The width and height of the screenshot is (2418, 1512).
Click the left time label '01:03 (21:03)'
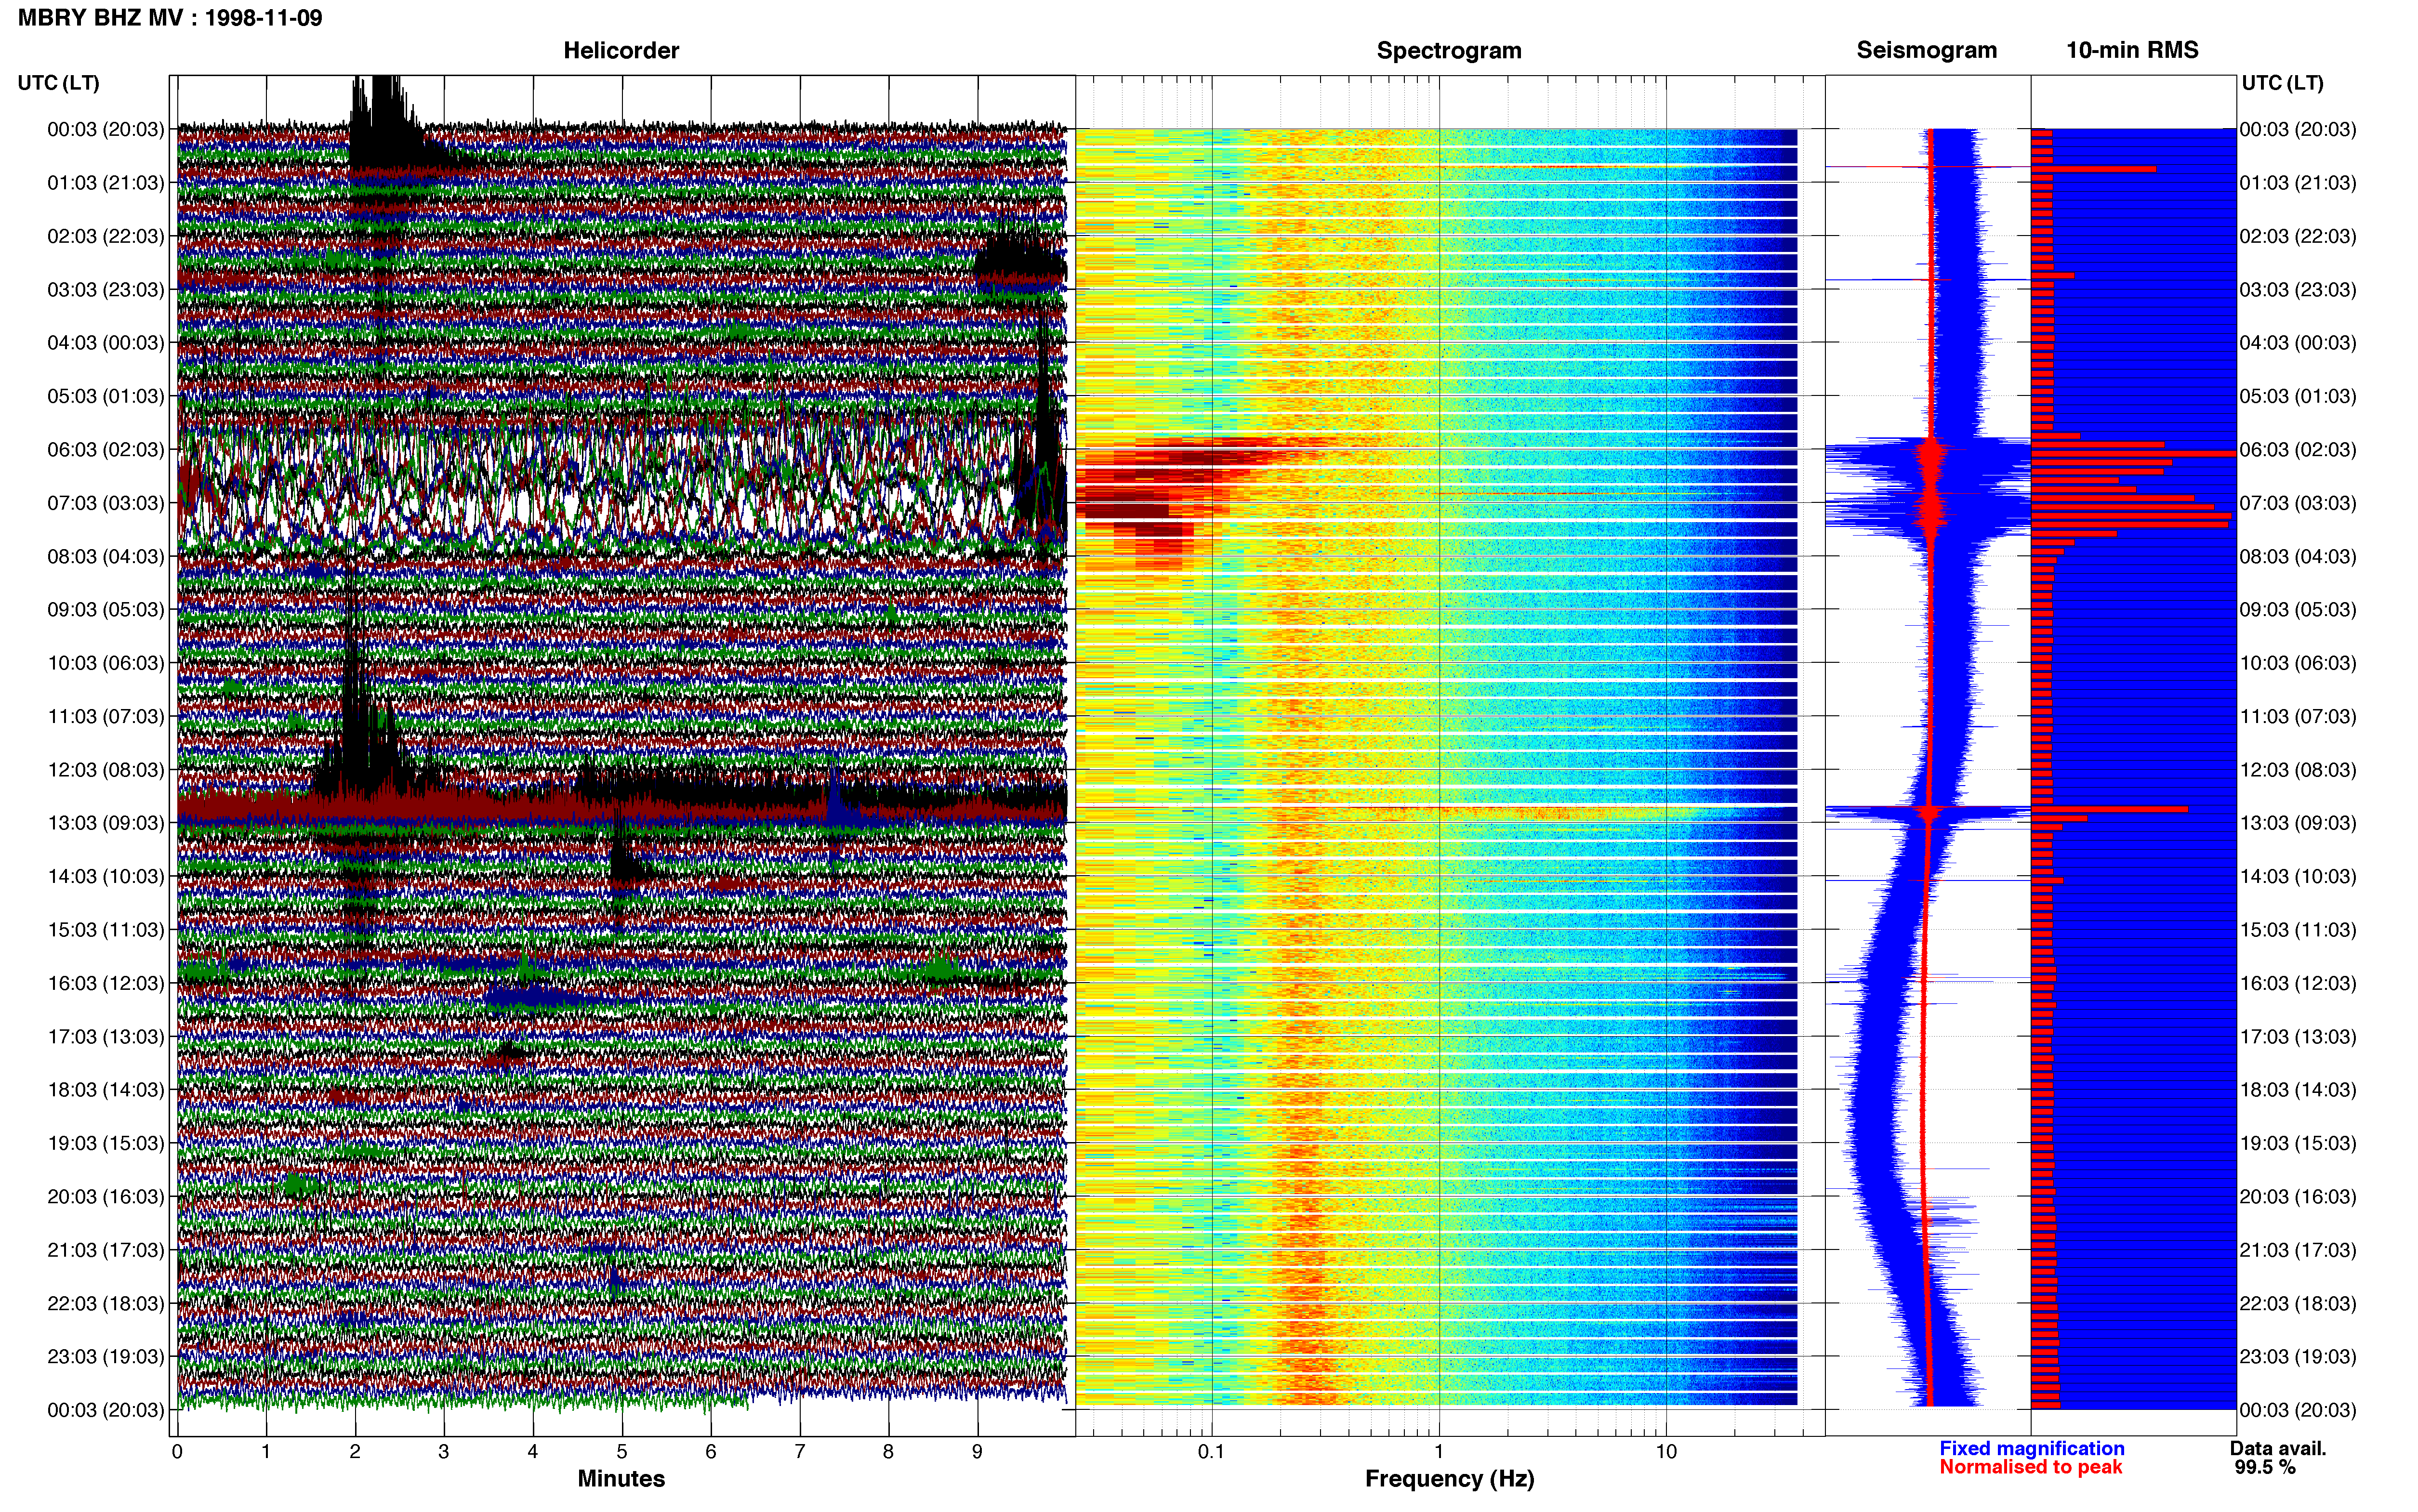click(x=106, y=183)
